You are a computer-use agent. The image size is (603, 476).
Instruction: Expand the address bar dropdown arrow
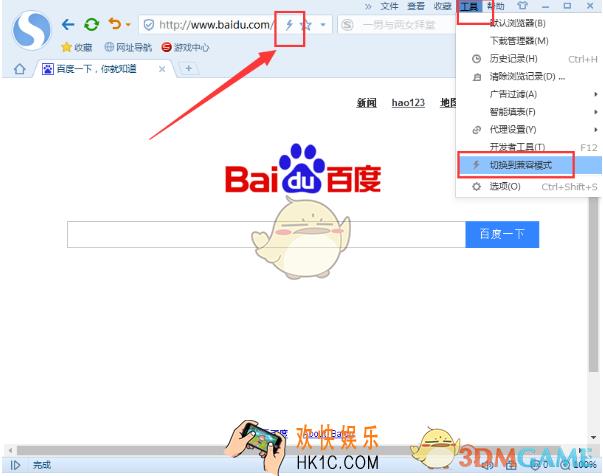[x=323, y=25]
